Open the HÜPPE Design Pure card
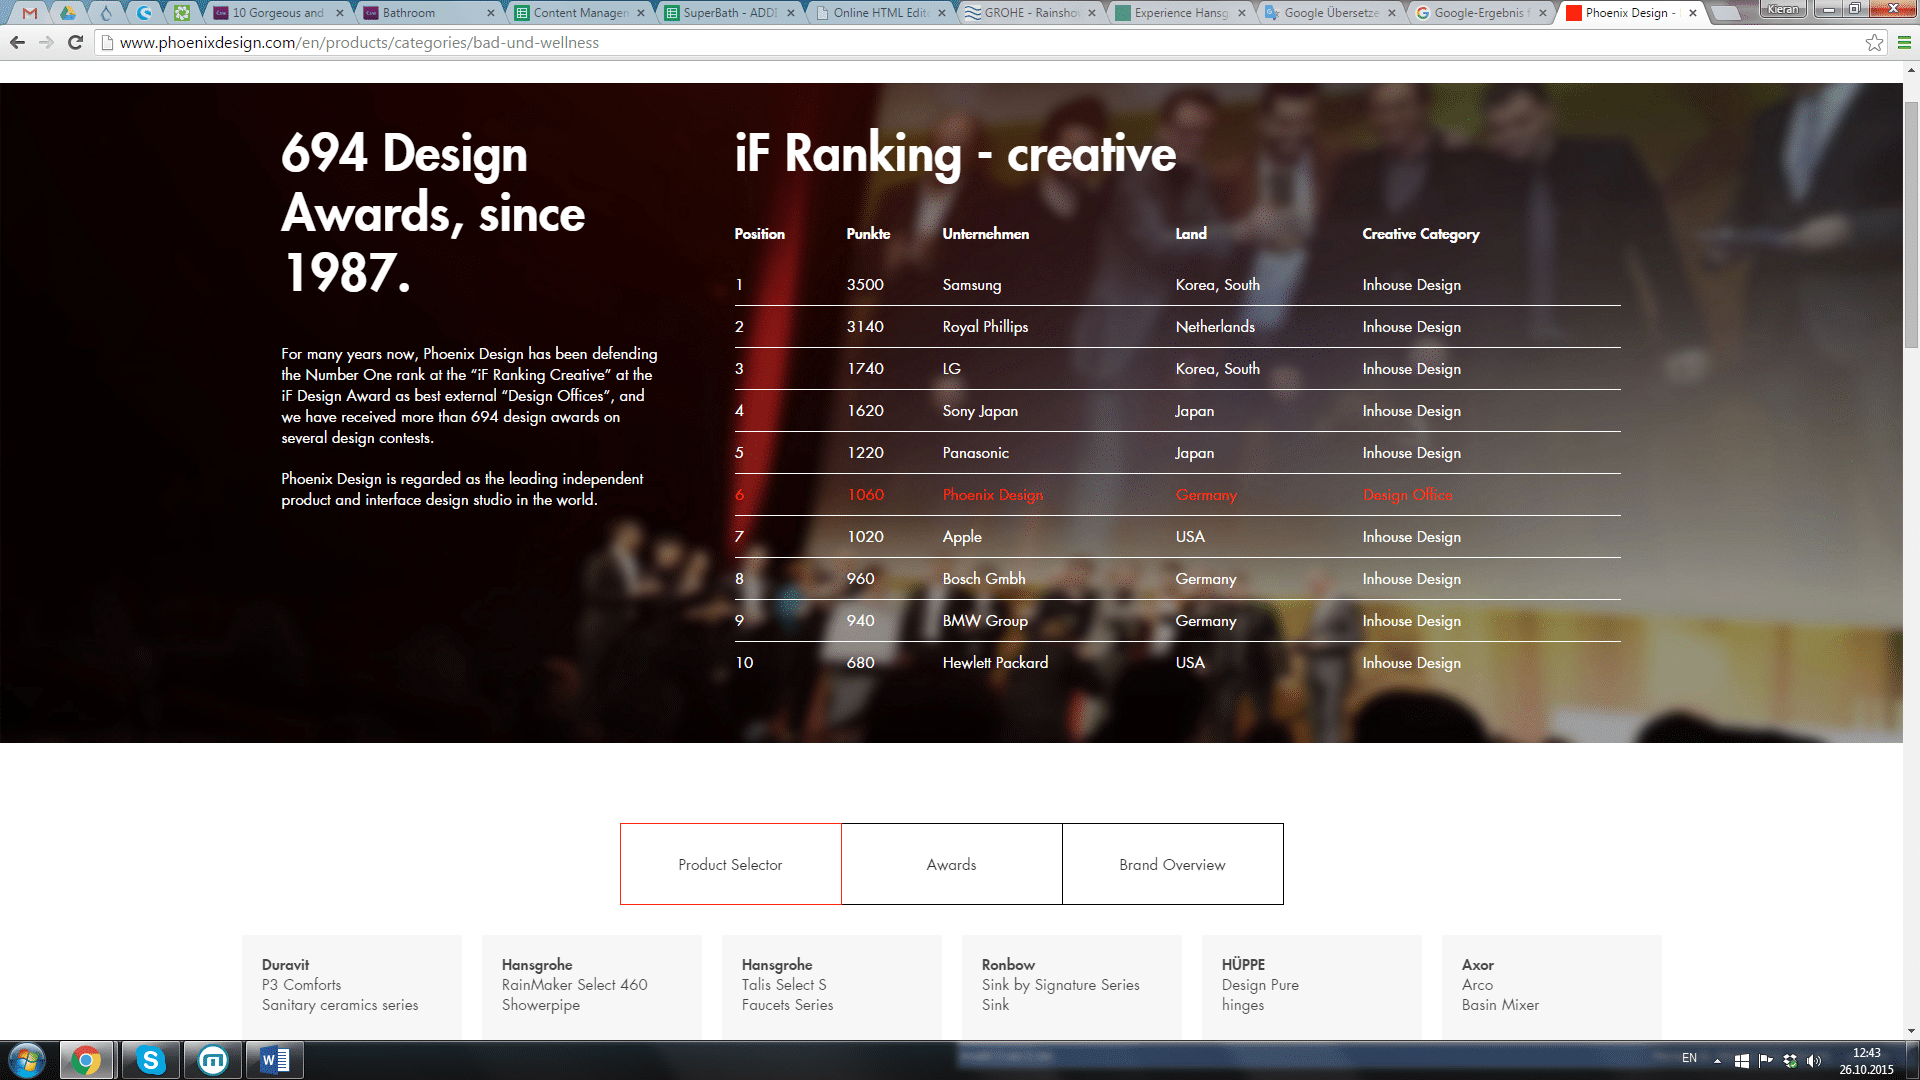This screenshot has height=1080, width=1920. click(x=1312, y=987)
